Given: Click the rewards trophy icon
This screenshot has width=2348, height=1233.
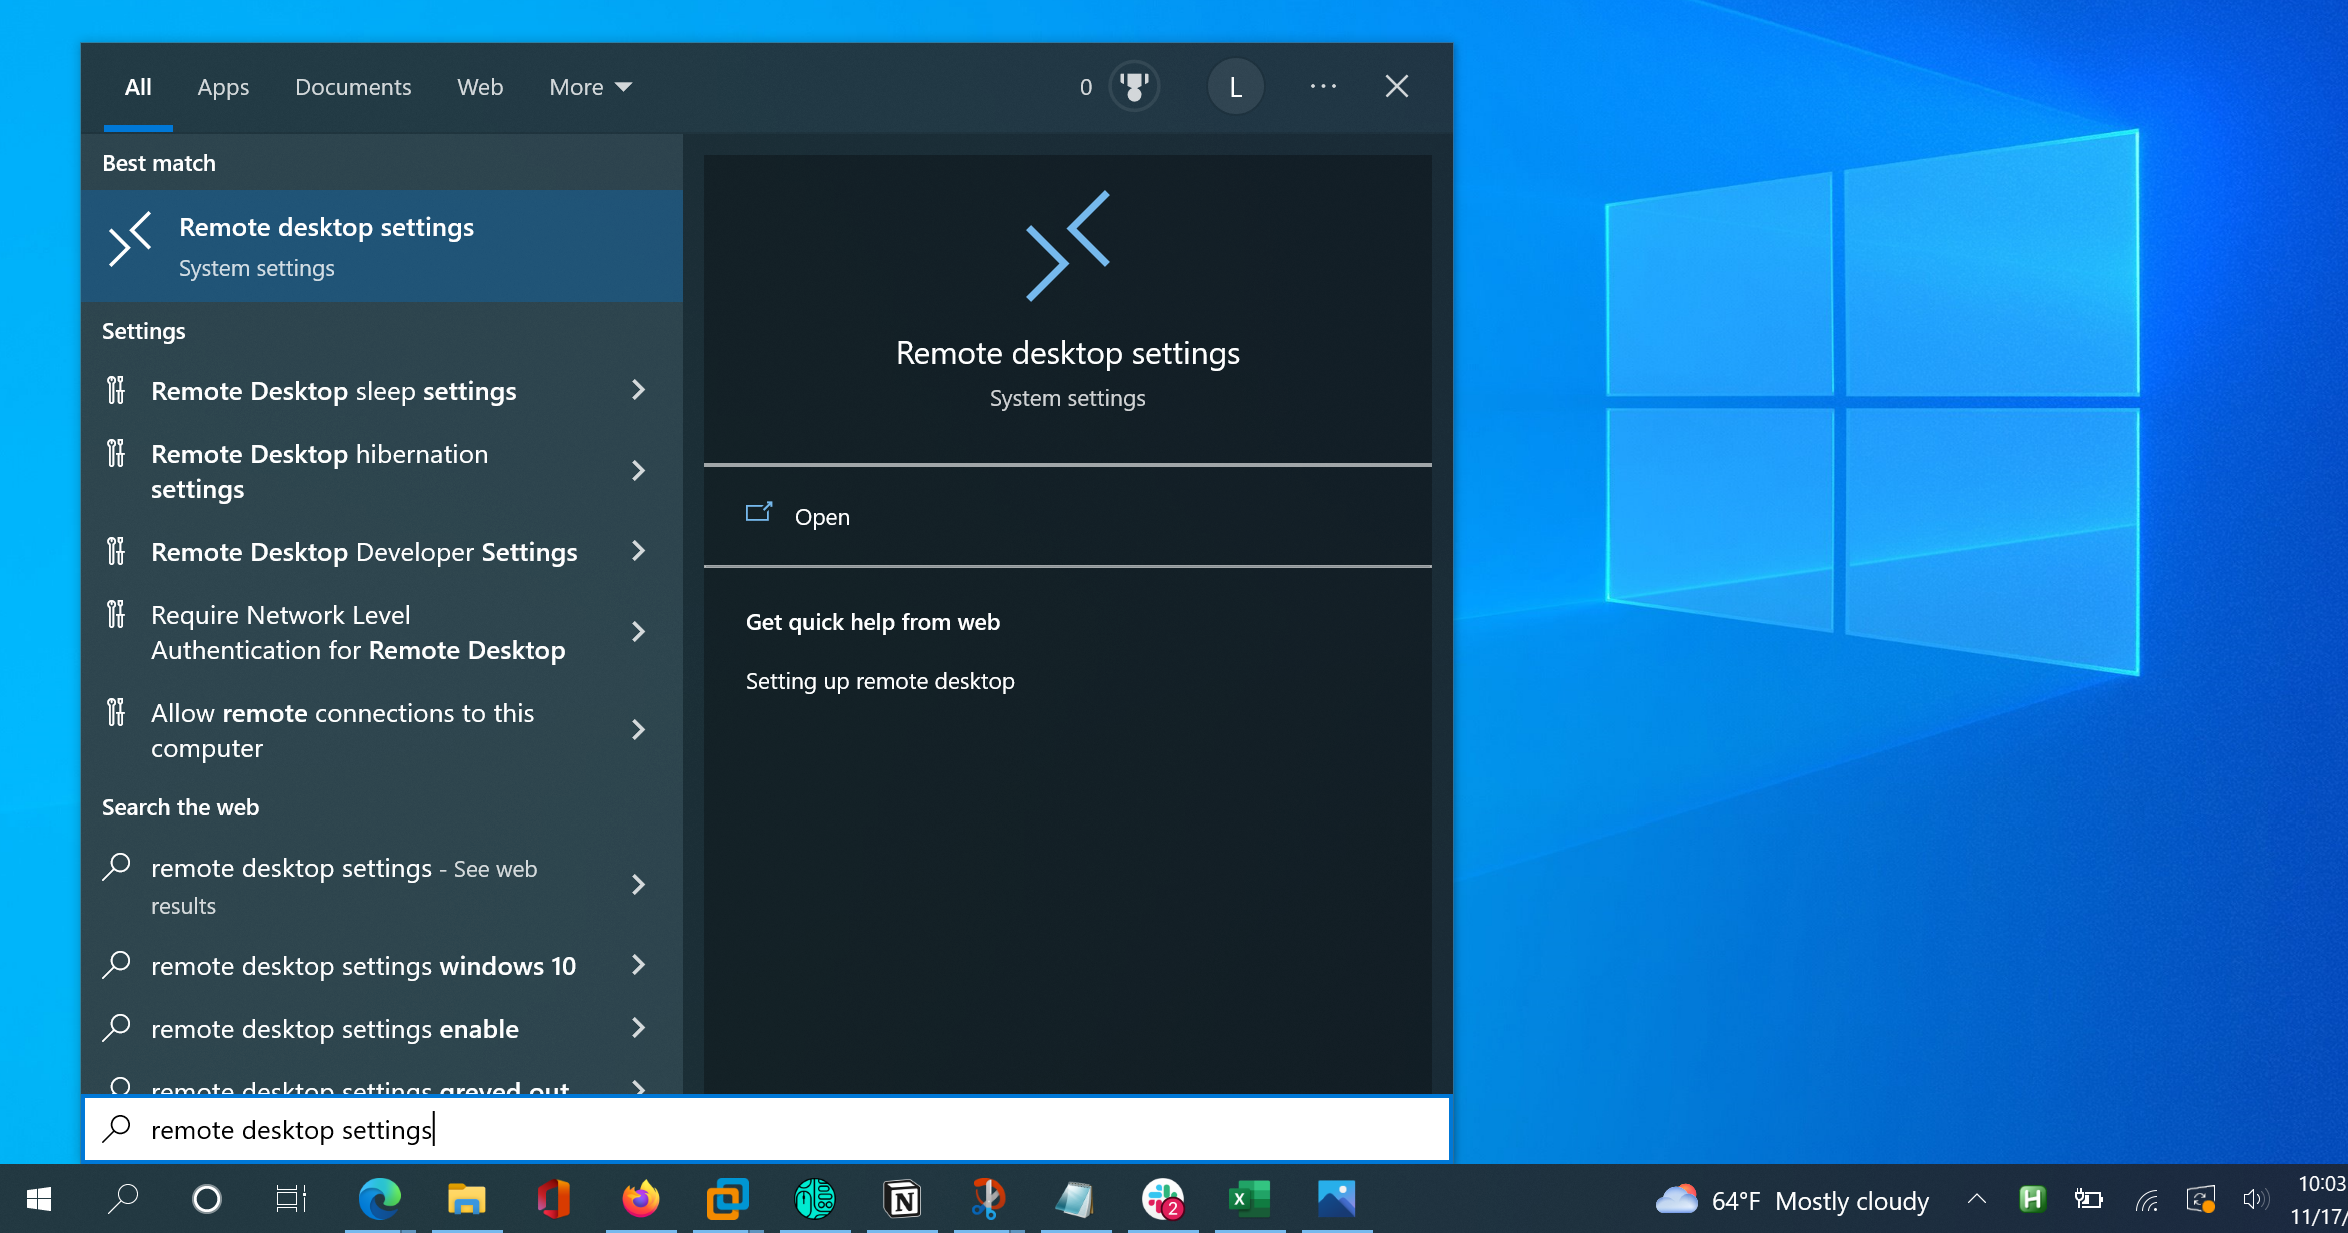Looking at the screenshot, I should coord(1134,87).
